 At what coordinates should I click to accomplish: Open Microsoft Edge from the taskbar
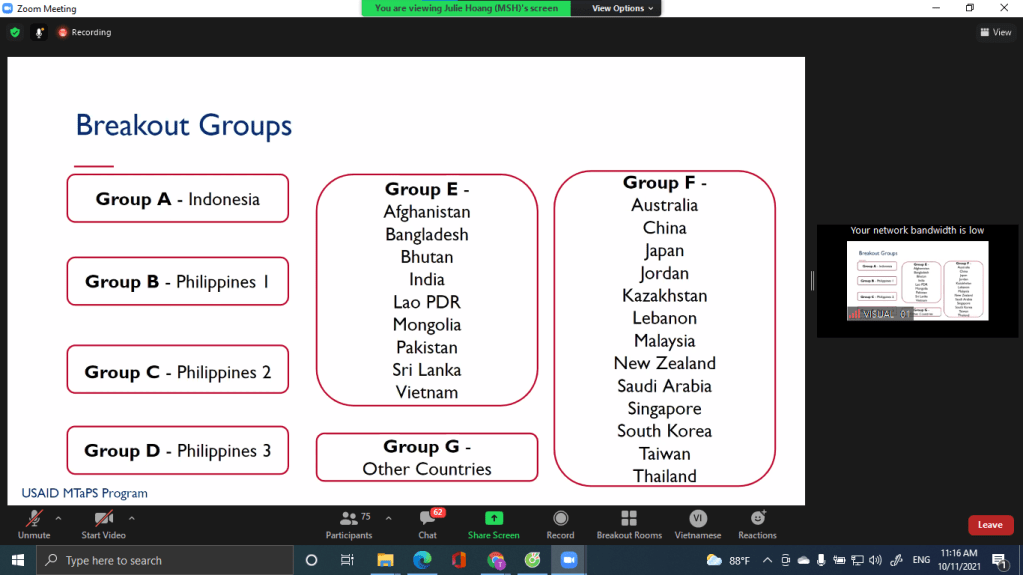422,560
